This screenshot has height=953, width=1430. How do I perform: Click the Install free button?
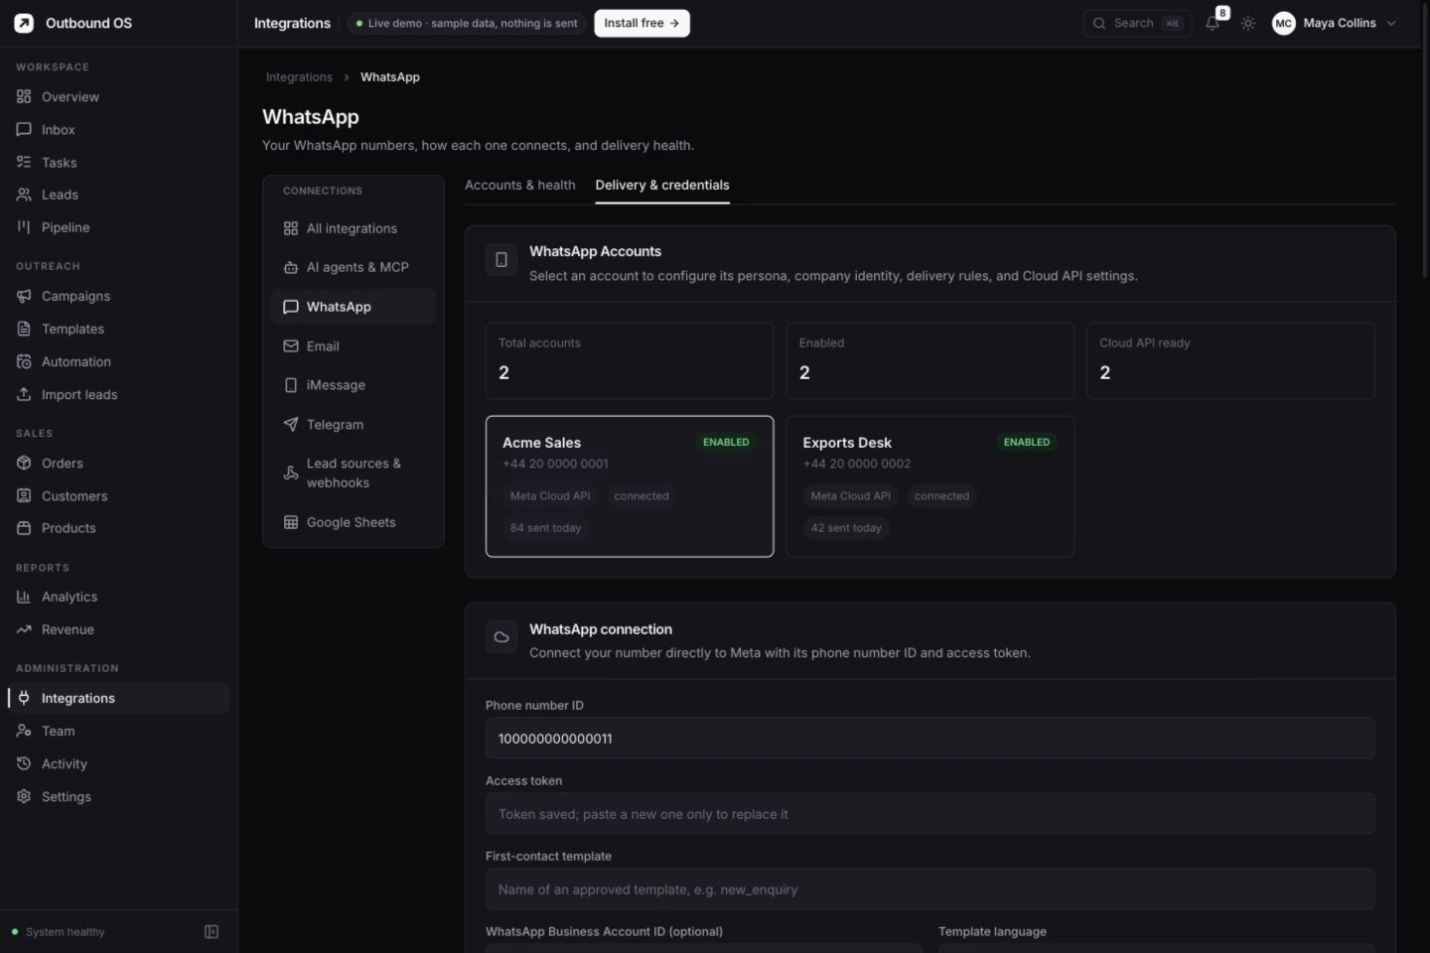(642, 23)
